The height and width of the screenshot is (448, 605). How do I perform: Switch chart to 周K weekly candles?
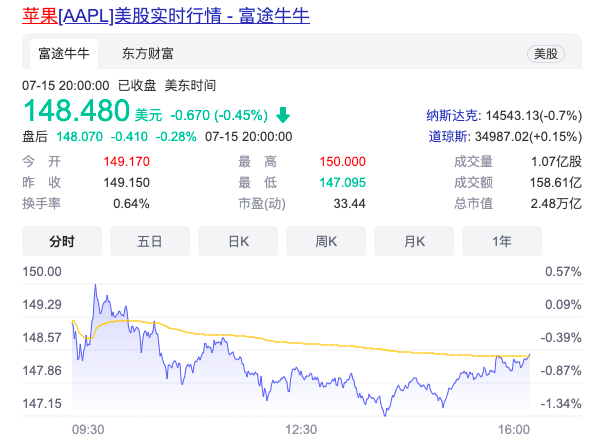click(326, 241)
